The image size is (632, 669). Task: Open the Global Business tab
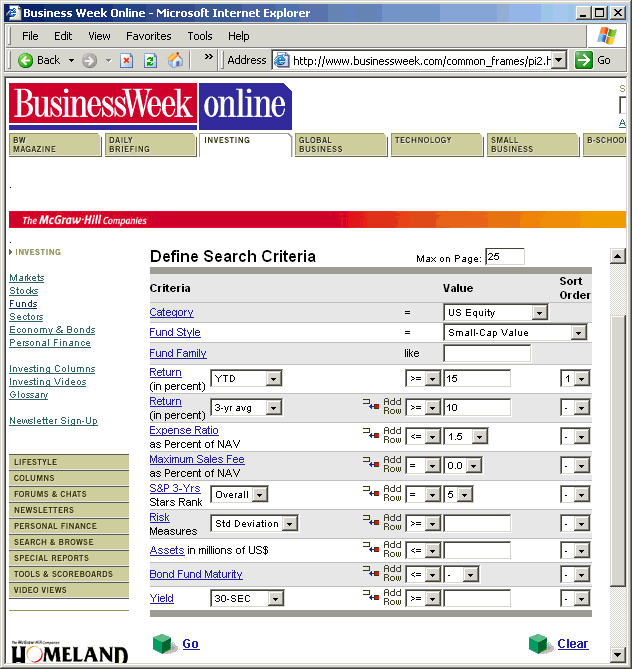[x=338, y=145]
